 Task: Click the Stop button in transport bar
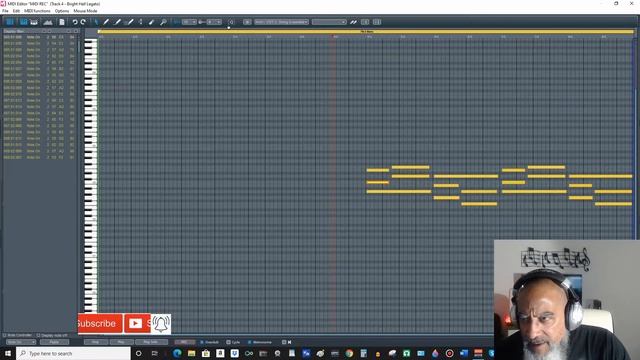(x=96, y=342)
